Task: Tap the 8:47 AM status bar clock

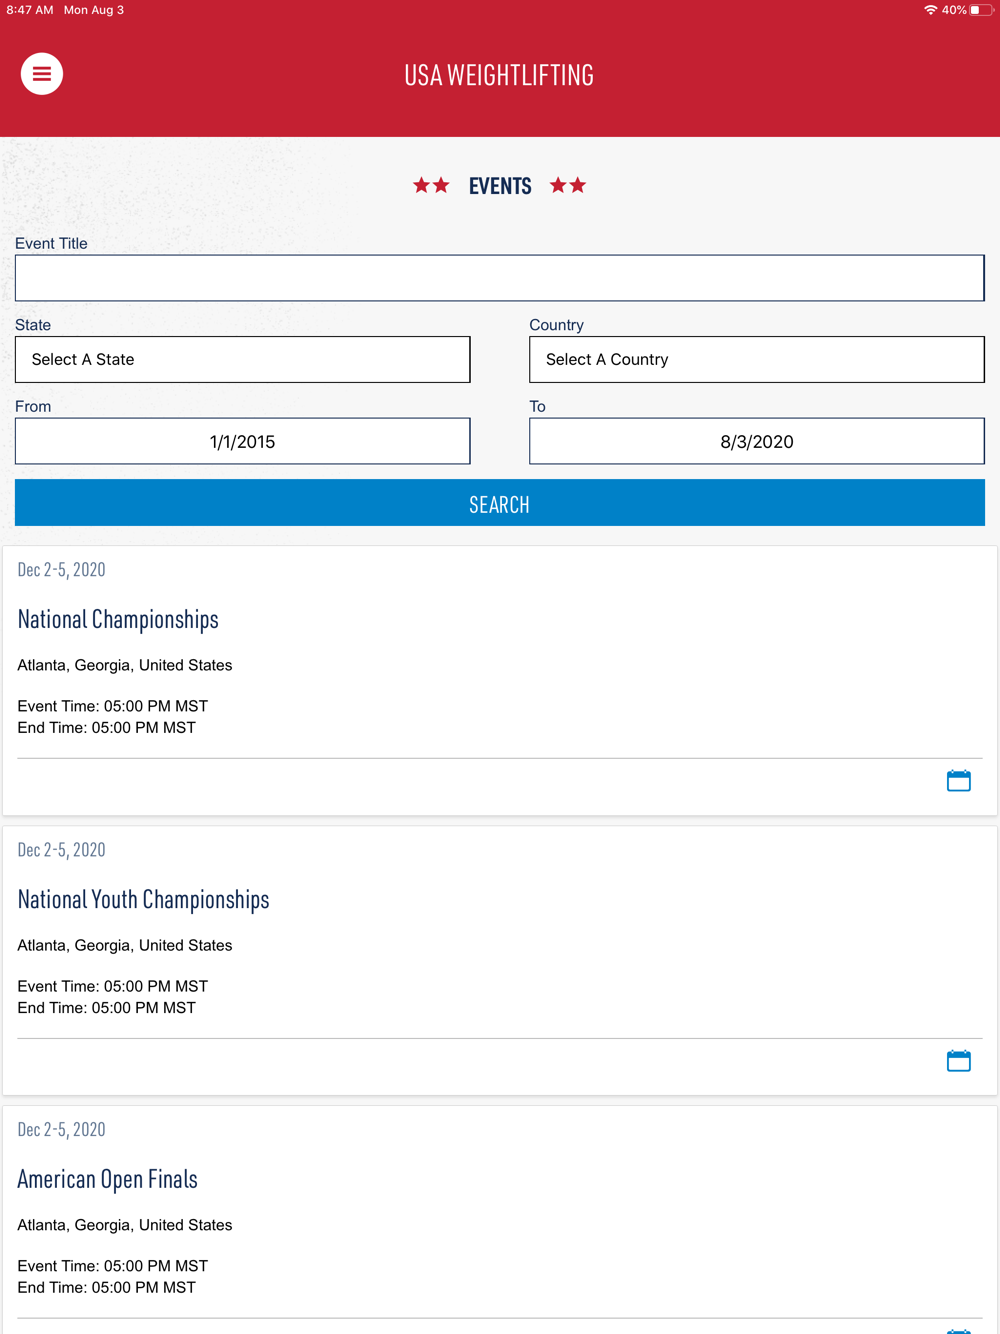Action: point(30,10)
